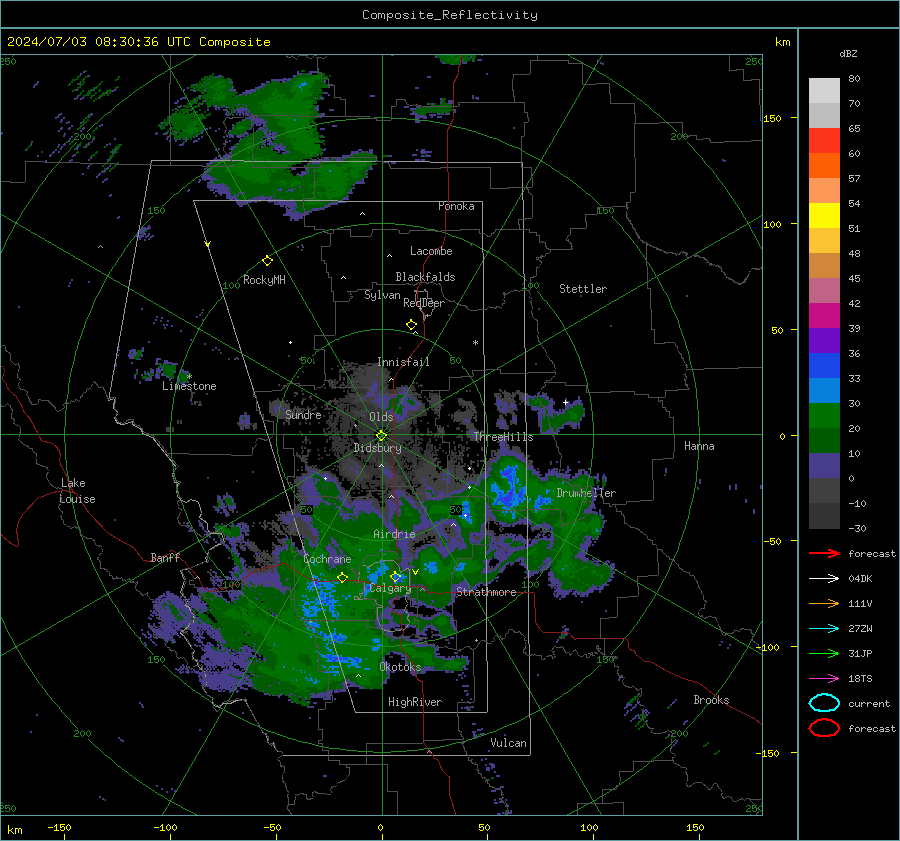This screenshot has width=900, height=841.
Task: Click the red 'forecast' ellipse legend icon
Action: click(824, 728)
